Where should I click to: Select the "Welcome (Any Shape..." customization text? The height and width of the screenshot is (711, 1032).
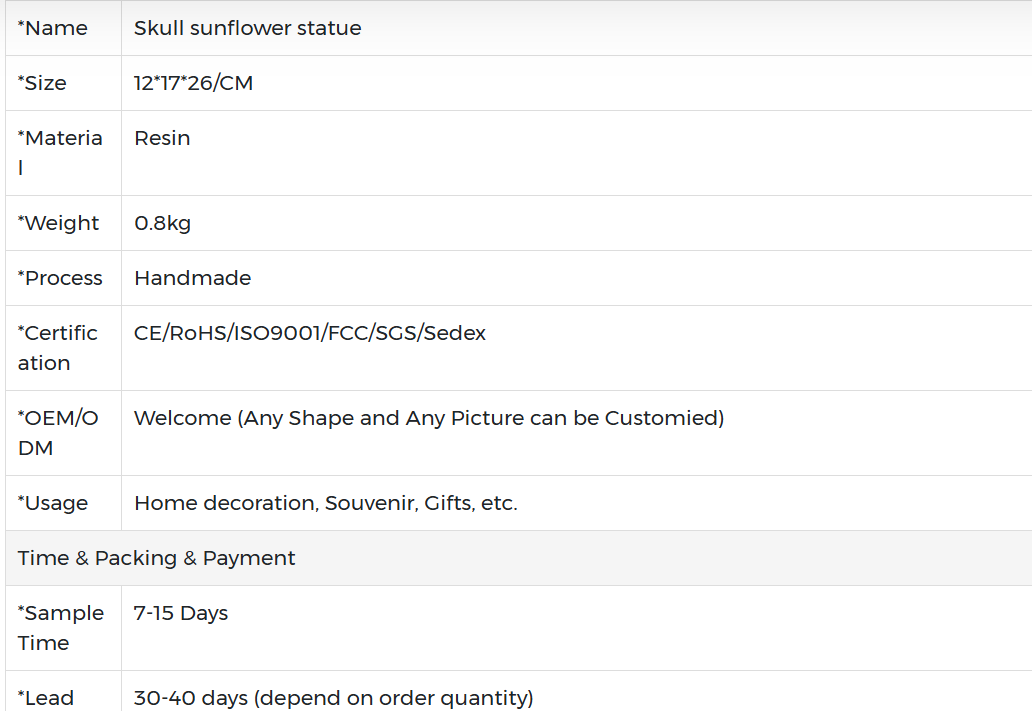click(429, 418)
